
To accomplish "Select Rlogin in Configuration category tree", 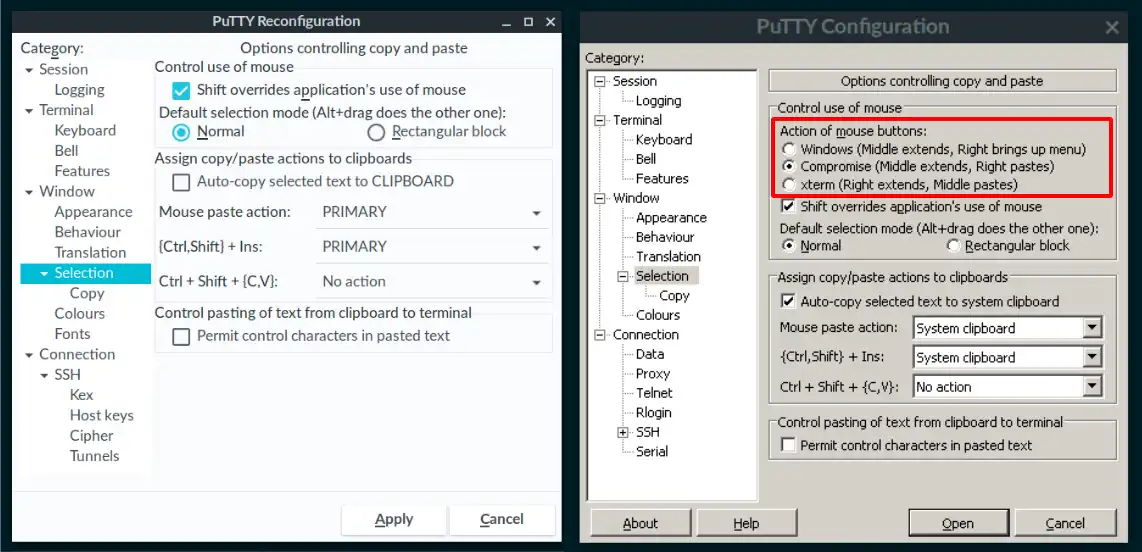I will point(653,413).
